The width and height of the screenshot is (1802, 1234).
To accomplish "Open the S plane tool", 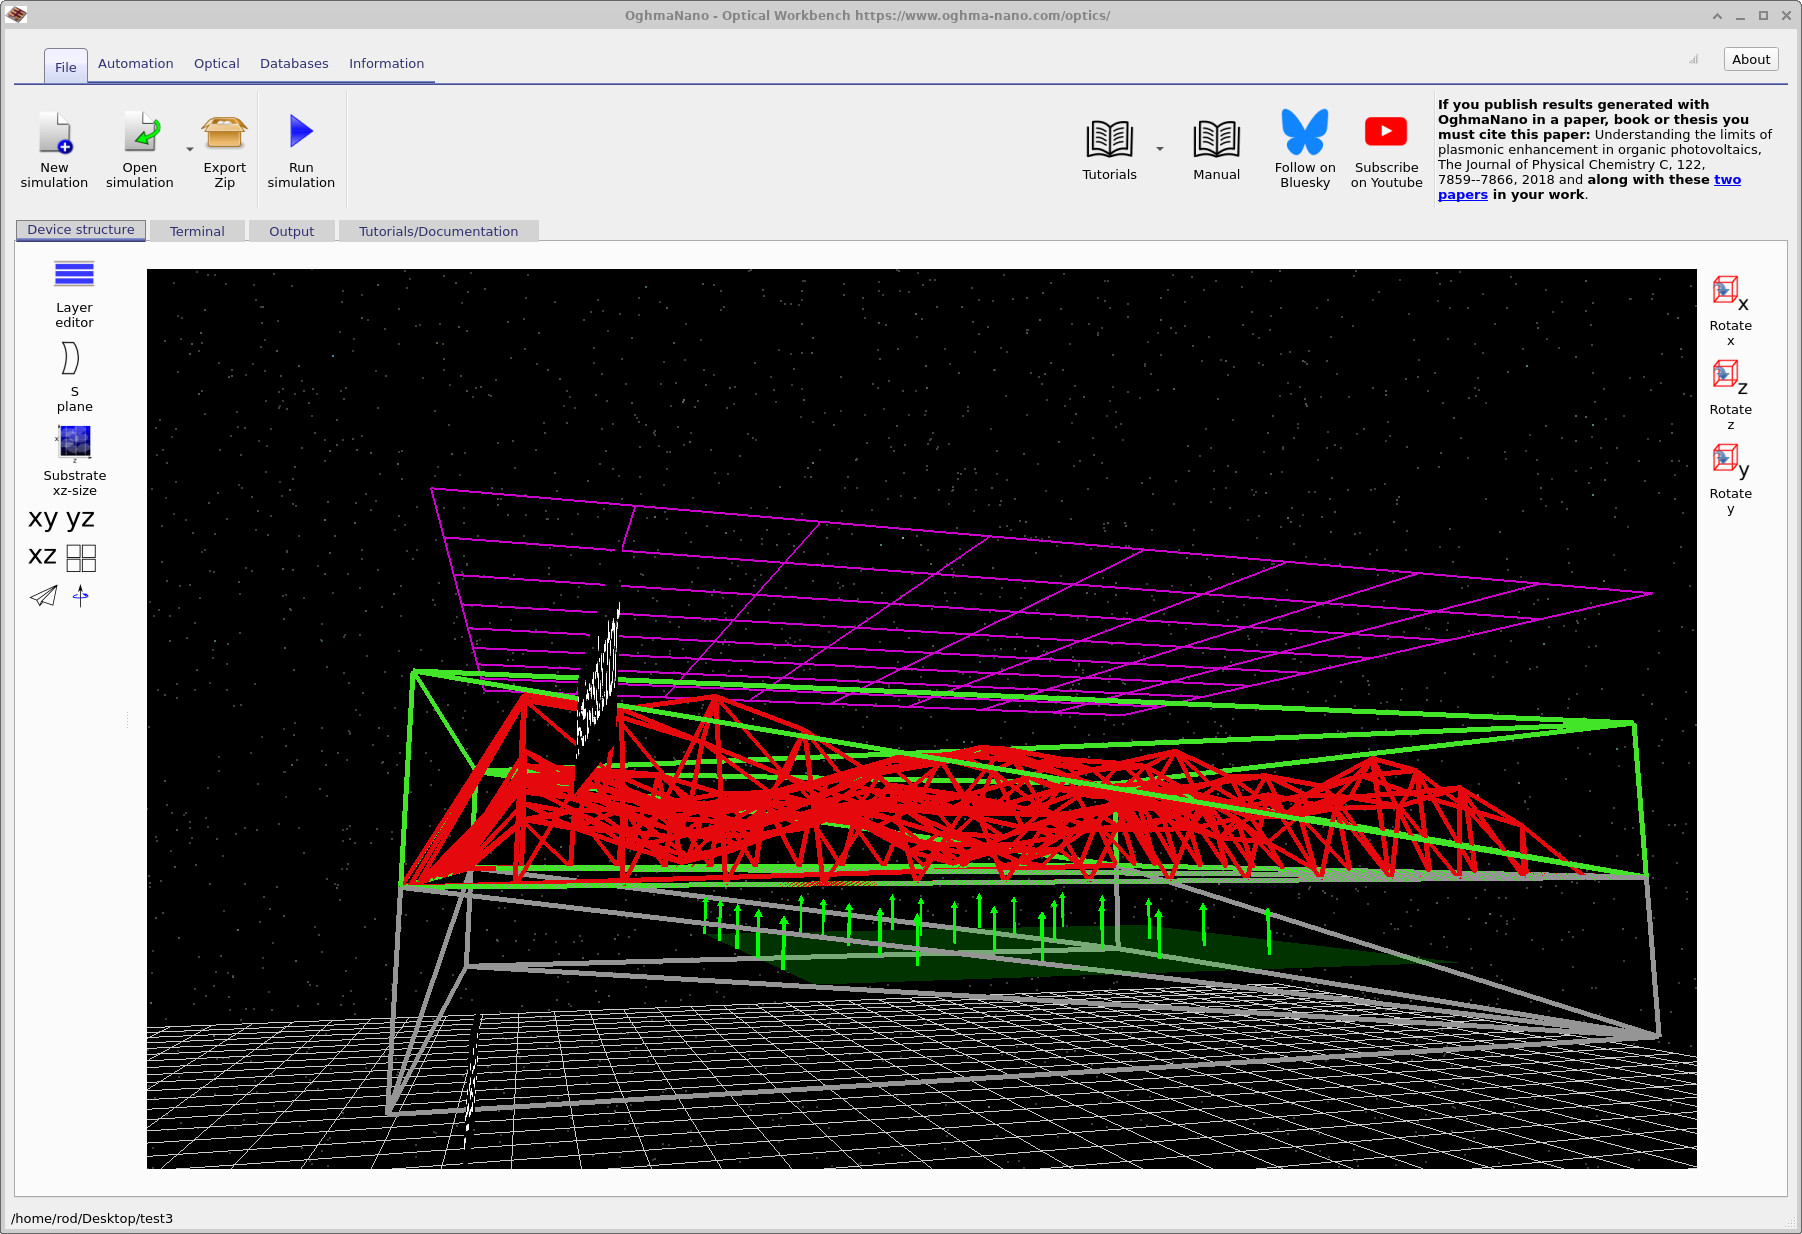I will click(73, 375).
